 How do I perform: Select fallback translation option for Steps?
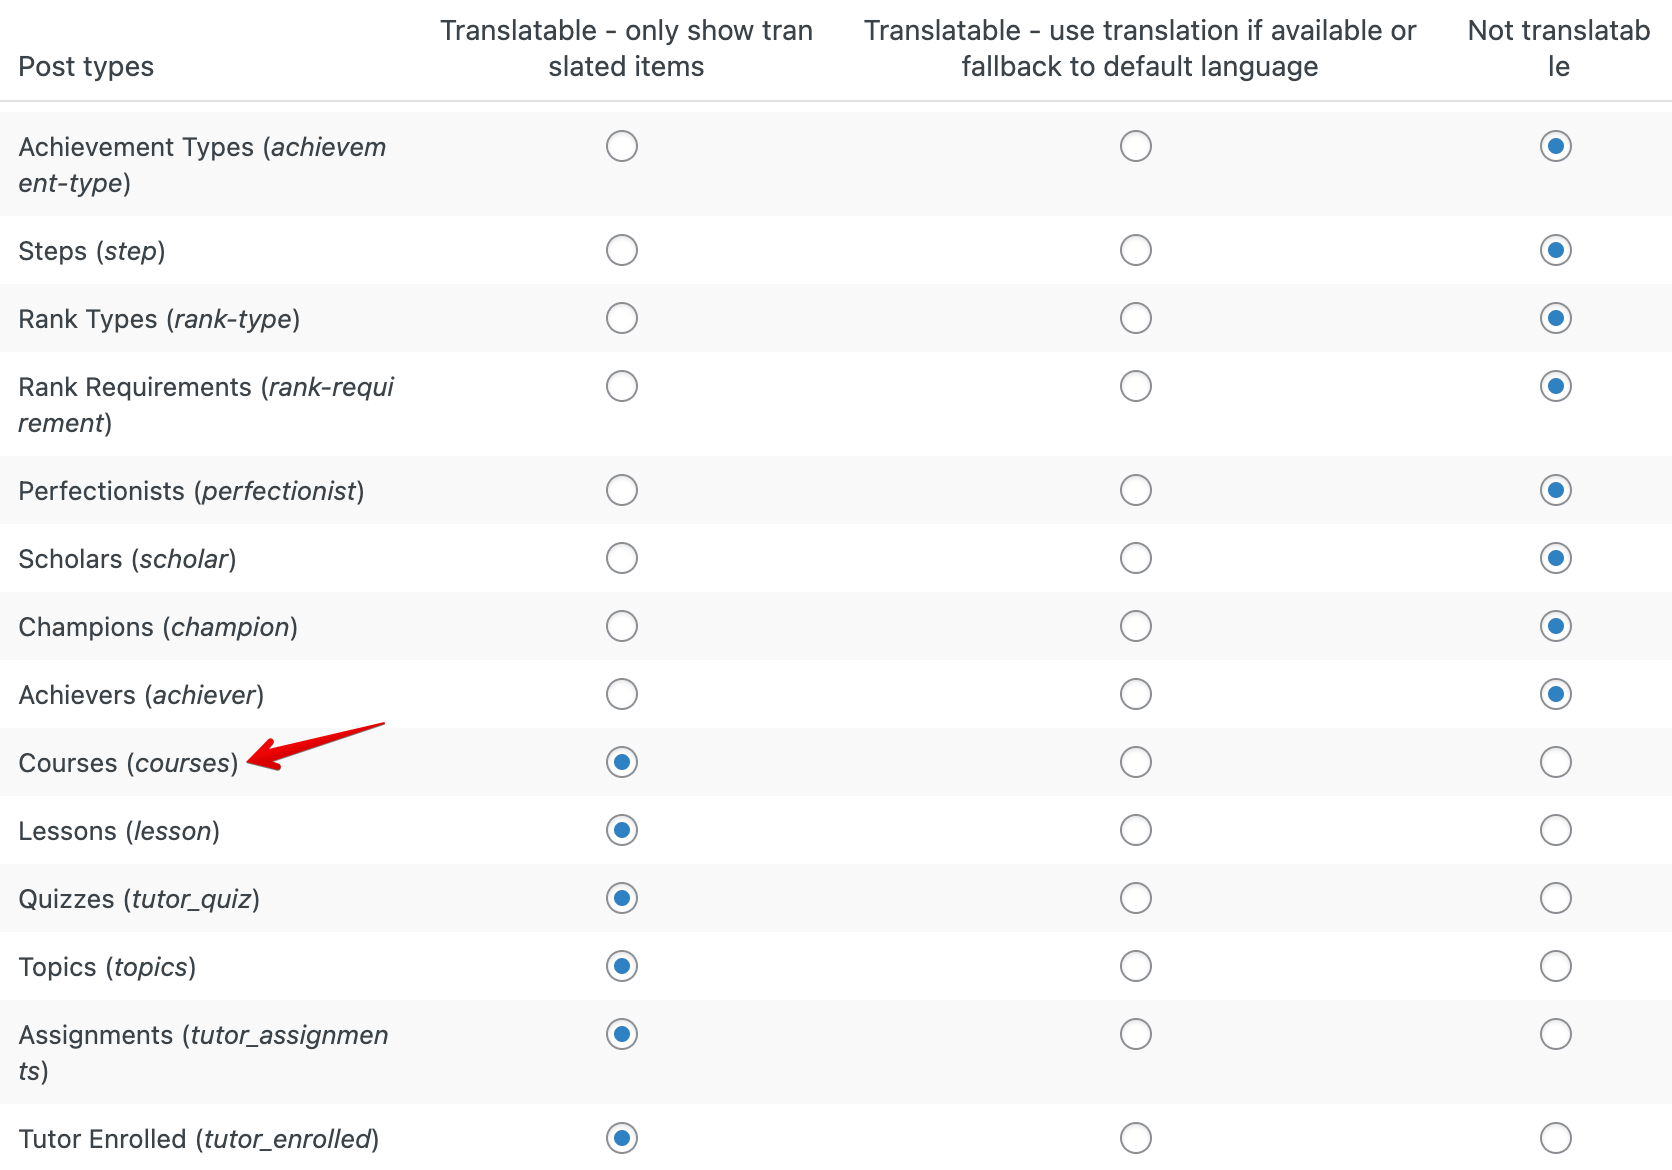[x=1136, y=250]
